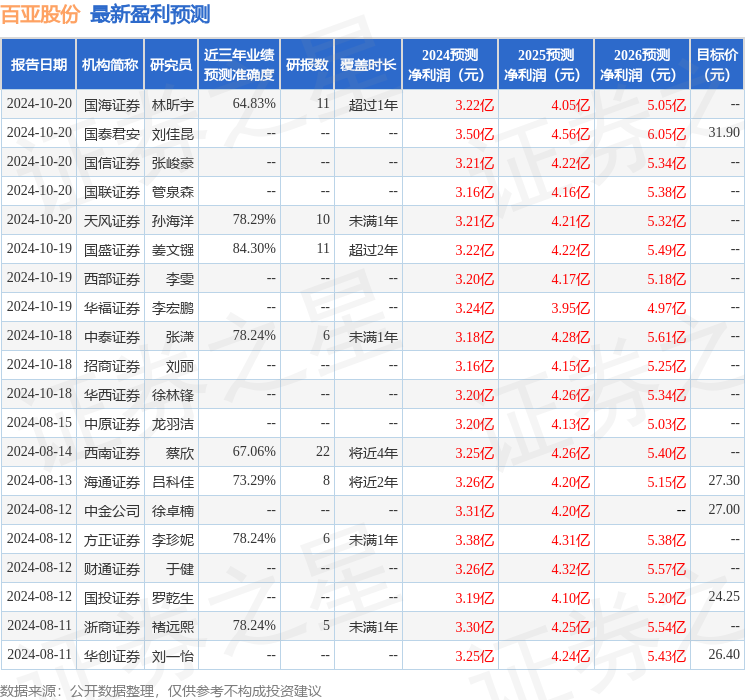Select the 天风证券 institution cell
This screenshot has height=700, width=745.
click(112, 221)
